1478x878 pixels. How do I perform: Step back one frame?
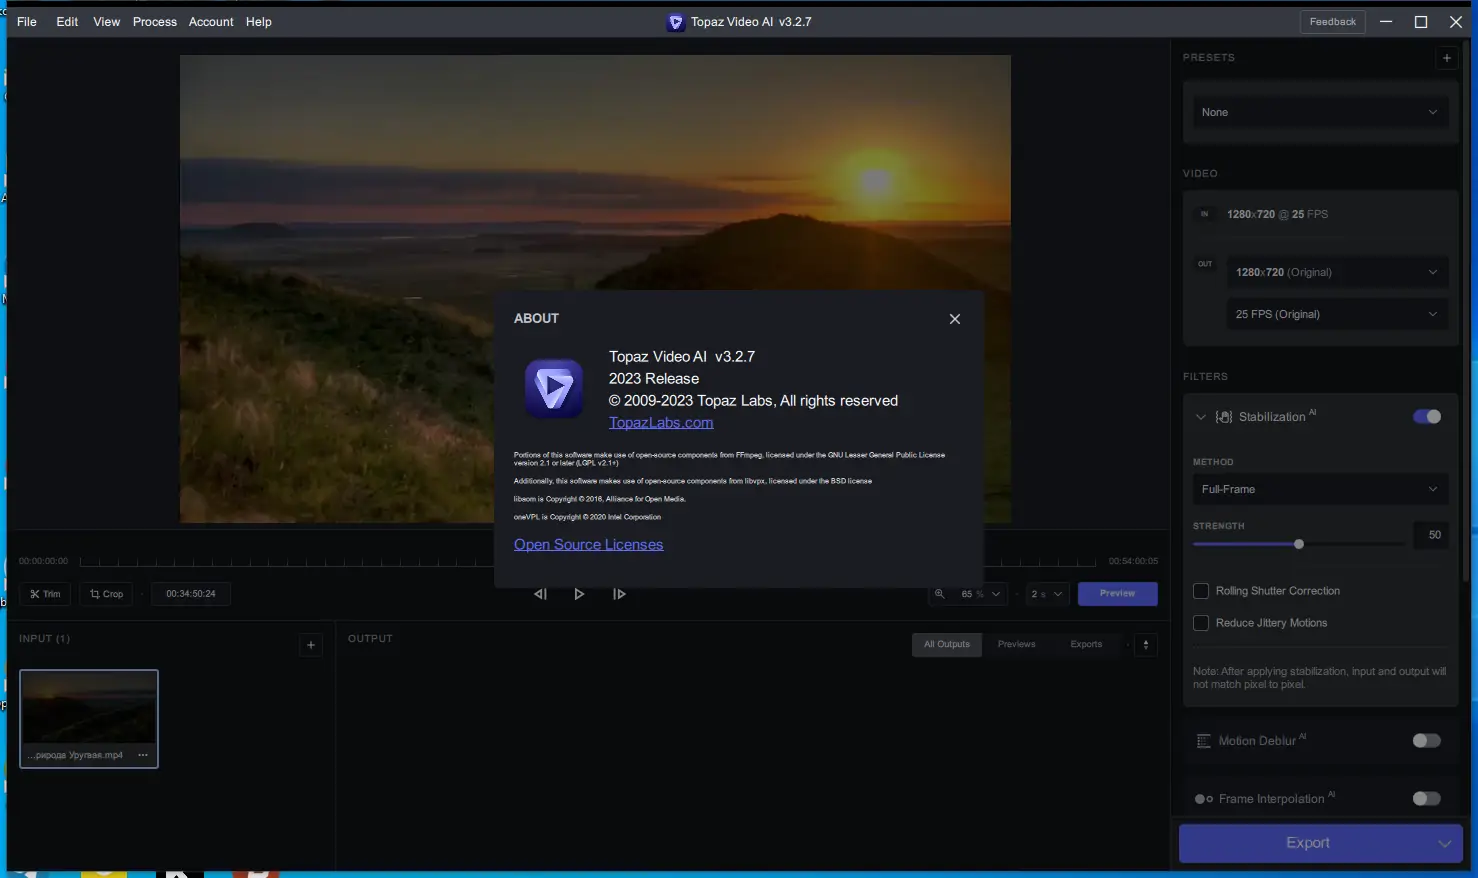pos(540,594)
